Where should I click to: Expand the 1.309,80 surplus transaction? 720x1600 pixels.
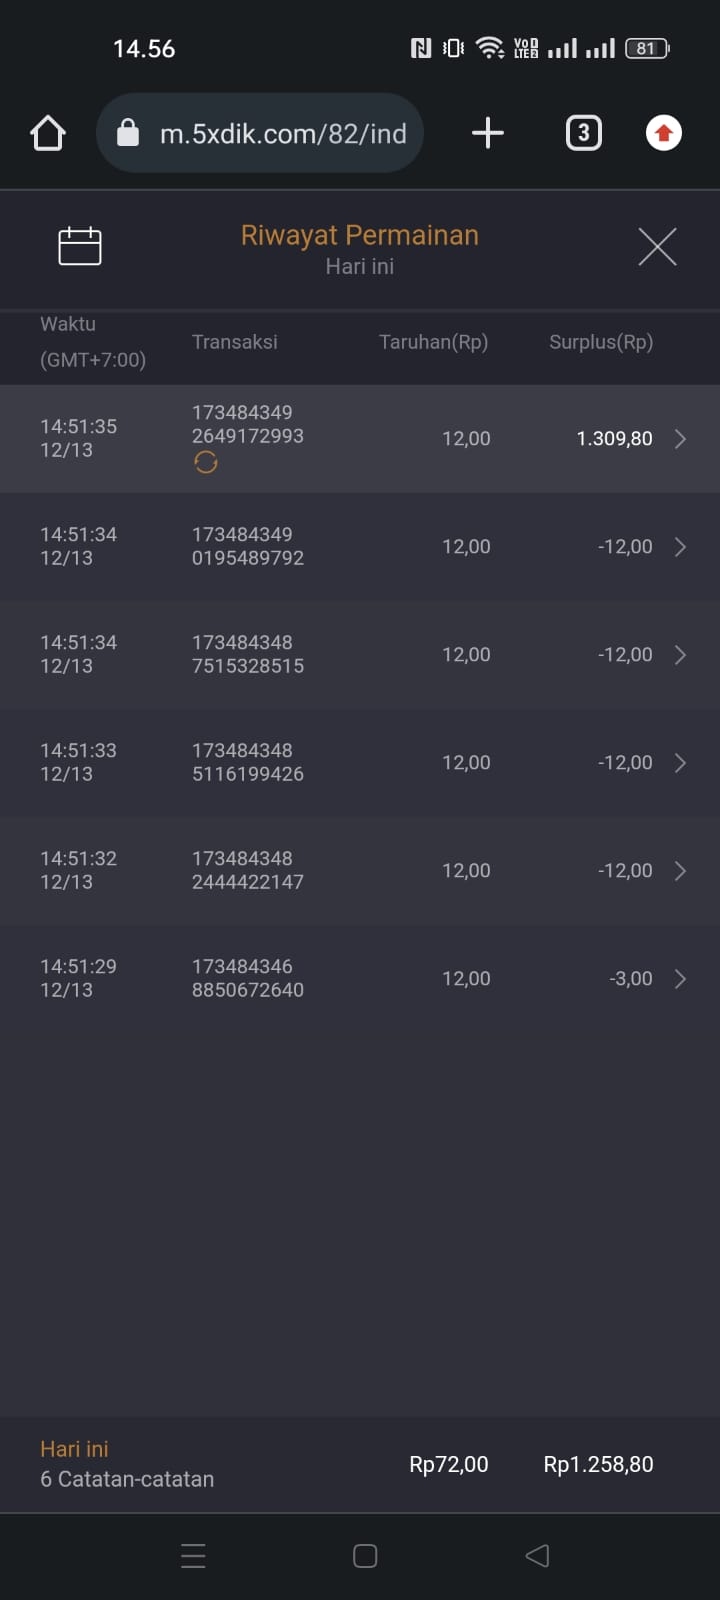tap(680, 439)
